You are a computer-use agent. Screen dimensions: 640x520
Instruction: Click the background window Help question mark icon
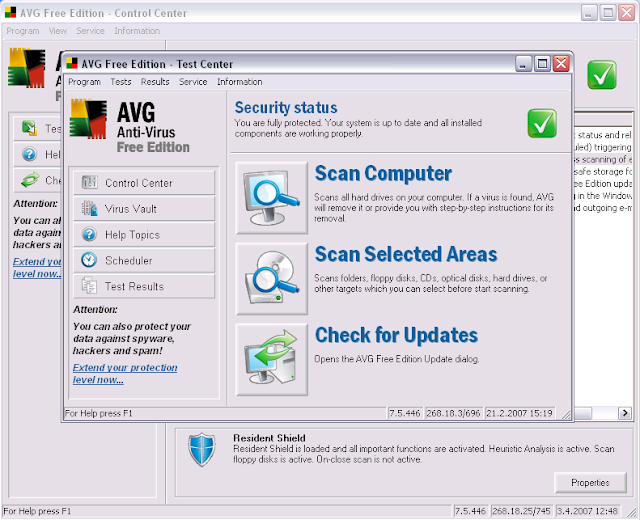point(29,154)
